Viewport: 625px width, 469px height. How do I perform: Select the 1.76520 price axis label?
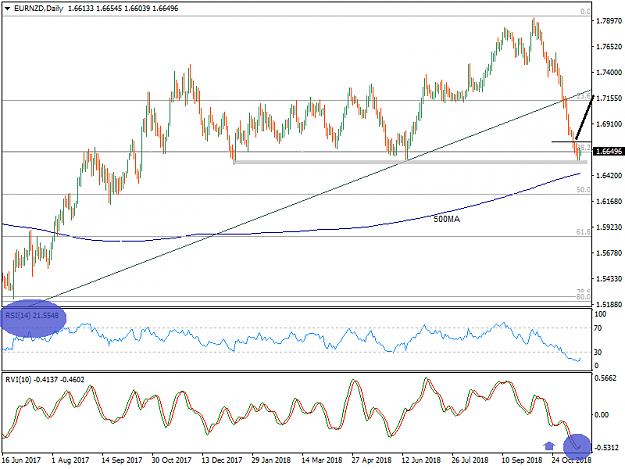[x=609, y=47]
